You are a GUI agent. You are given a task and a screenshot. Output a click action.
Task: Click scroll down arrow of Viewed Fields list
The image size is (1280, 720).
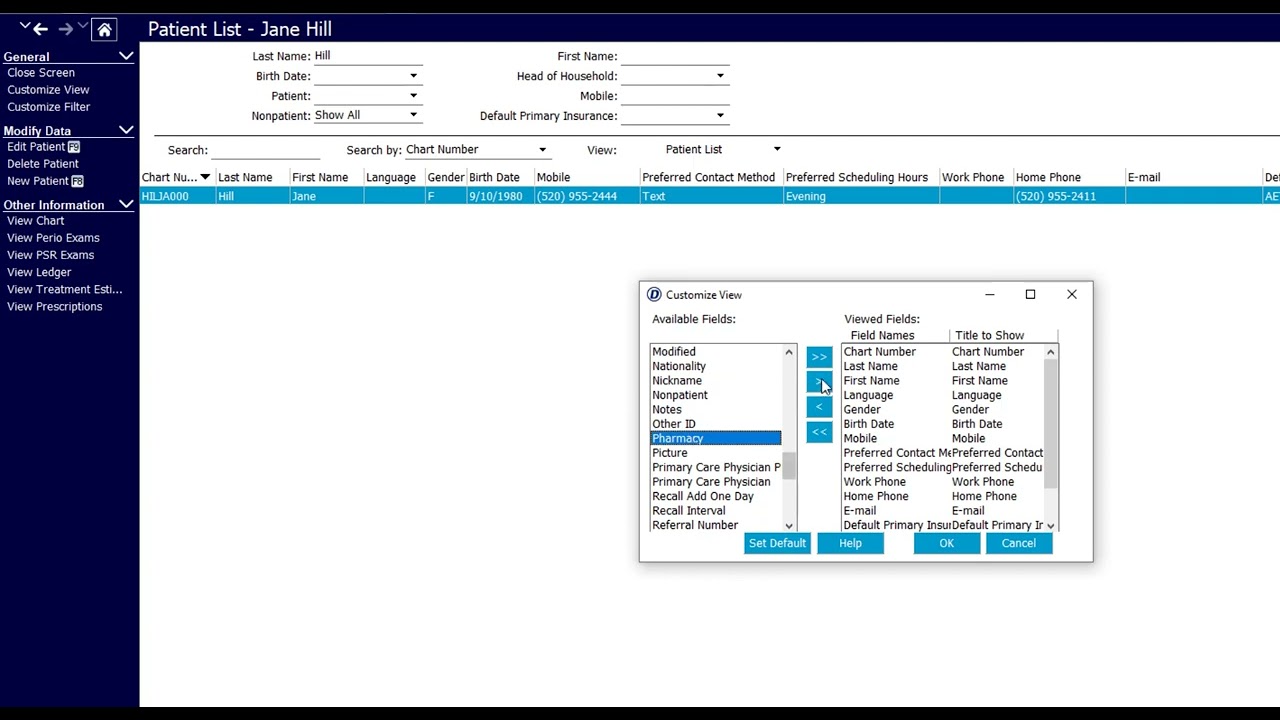click(1050, 525)
